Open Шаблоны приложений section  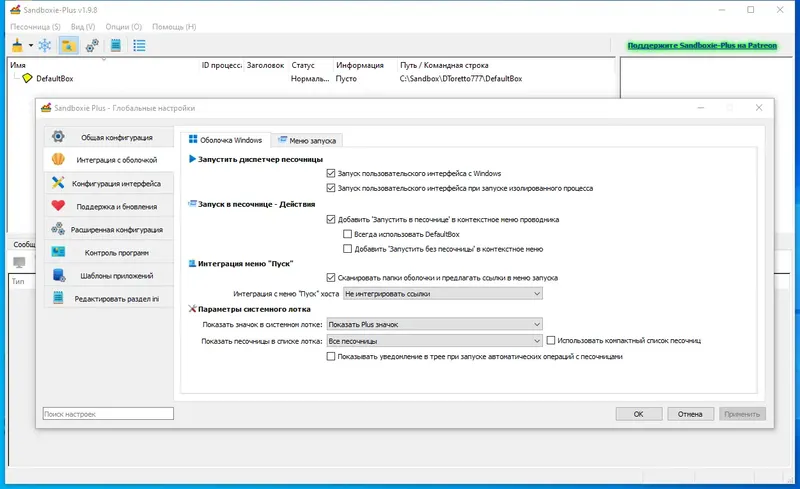point(109,275)
